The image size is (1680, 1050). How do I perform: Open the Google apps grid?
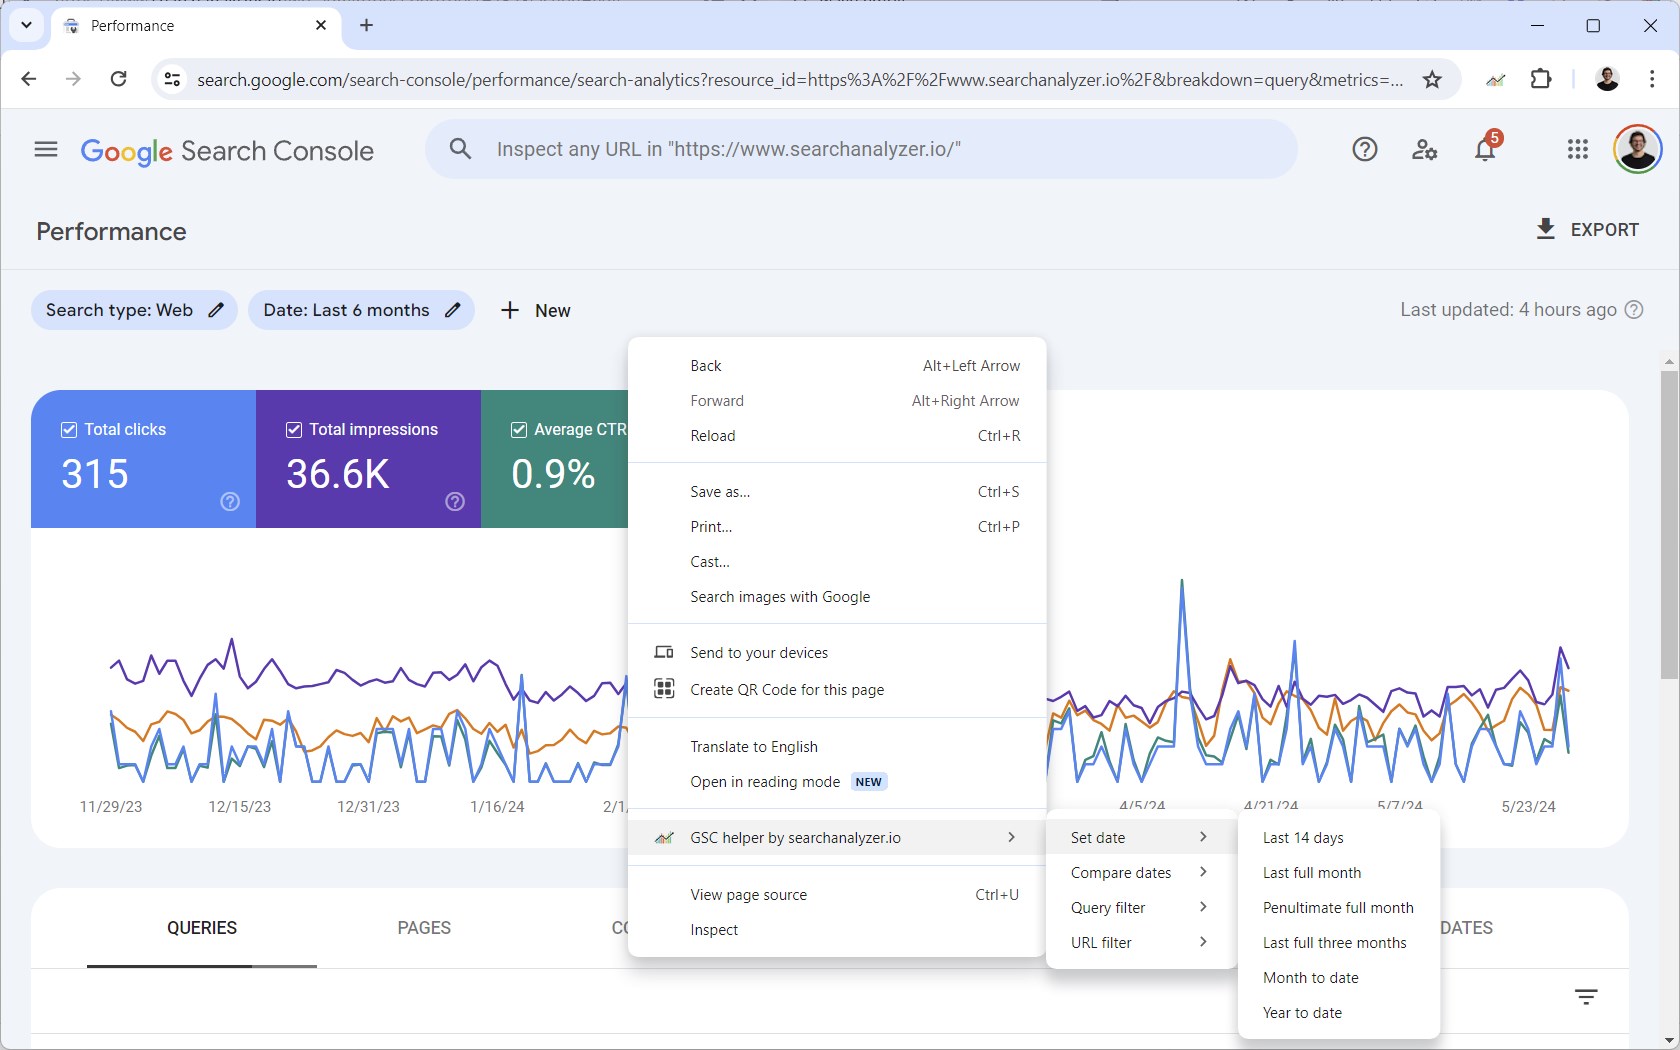[x=1578, y=149]
